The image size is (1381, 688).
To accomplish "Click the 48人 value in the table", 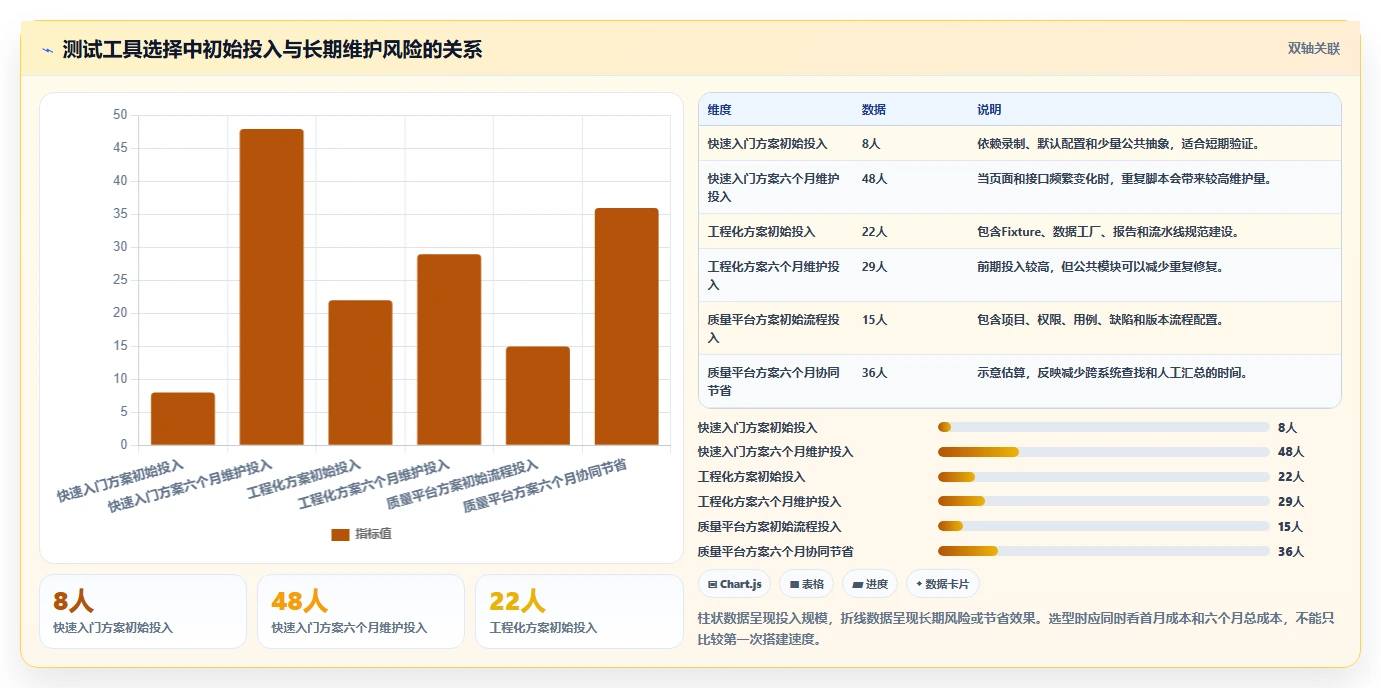I will pyautogui.click(x=874, y=179).
